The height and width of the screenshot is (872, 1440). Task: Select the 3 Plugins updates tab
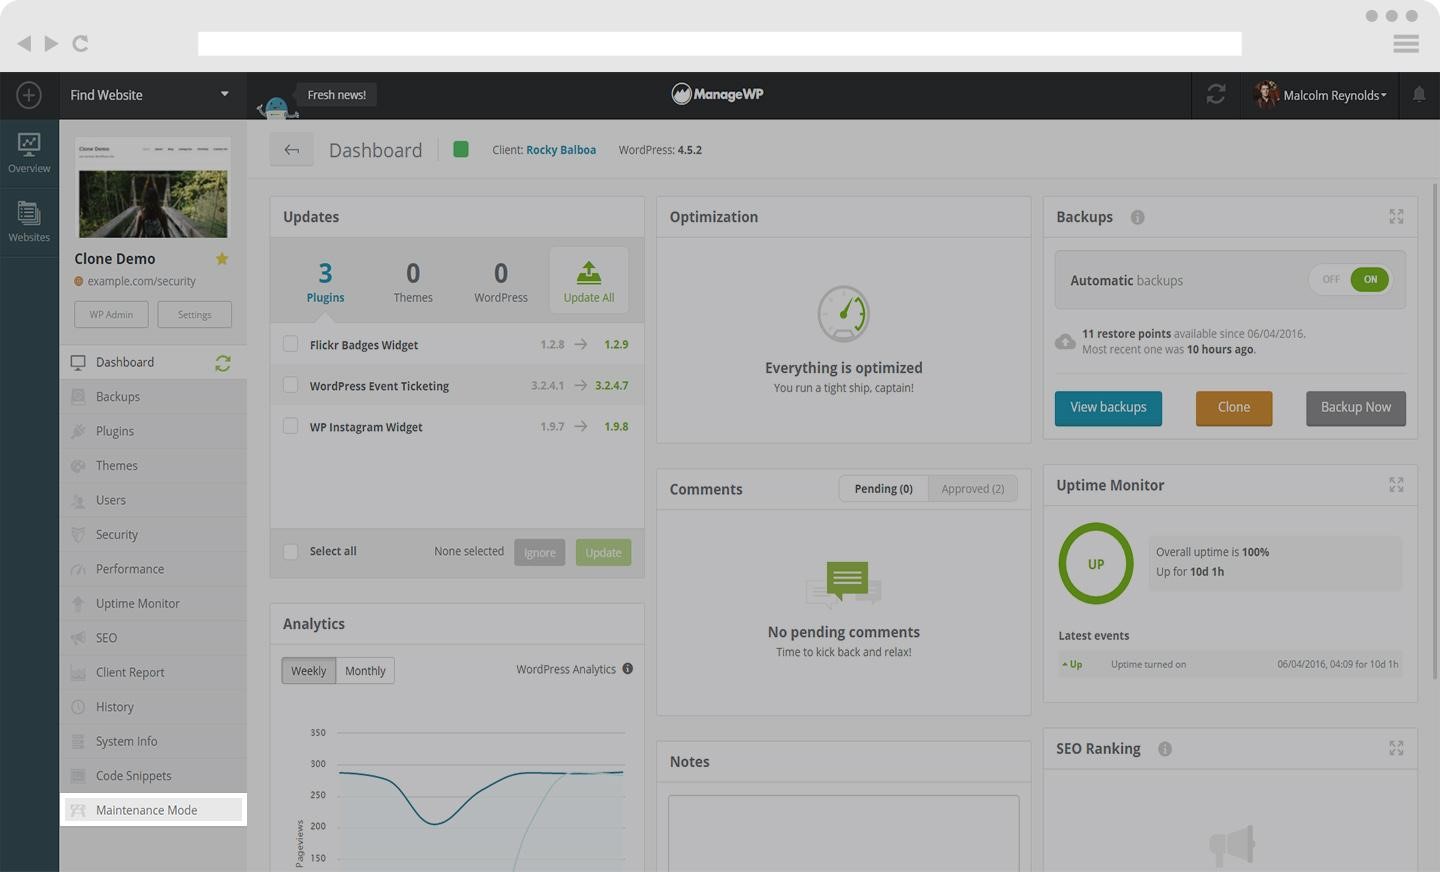pos(325,281)
